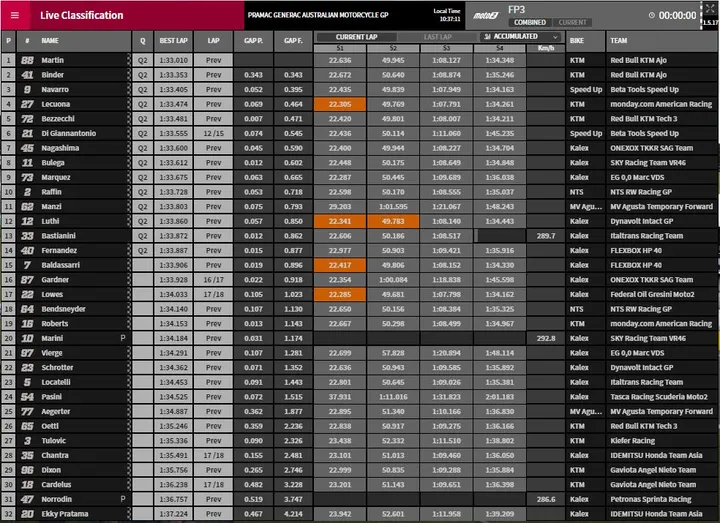The width and height of the screenshot is (720, 523).
Task: Click the session timer clock icon
Action: click(x=652, y=15)
